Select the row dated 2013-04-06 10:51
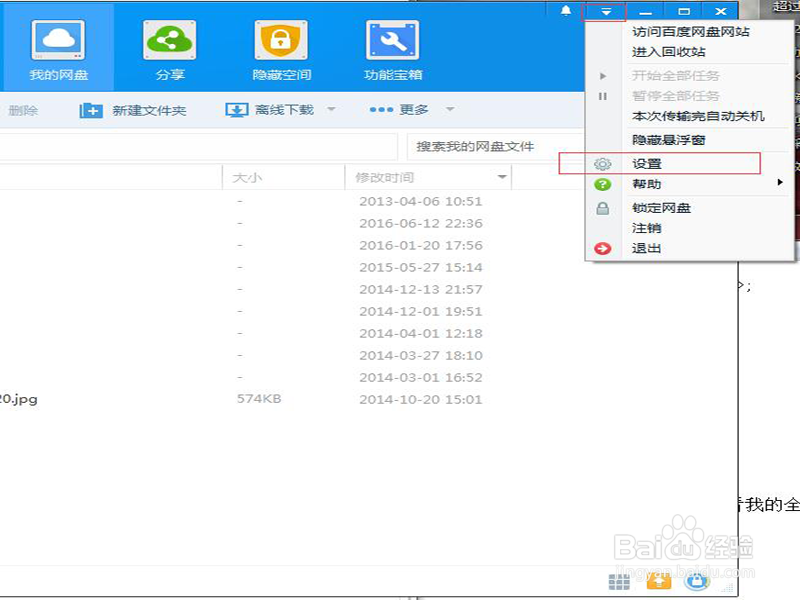This screenshot has width=800, height=600. point(367,201)
